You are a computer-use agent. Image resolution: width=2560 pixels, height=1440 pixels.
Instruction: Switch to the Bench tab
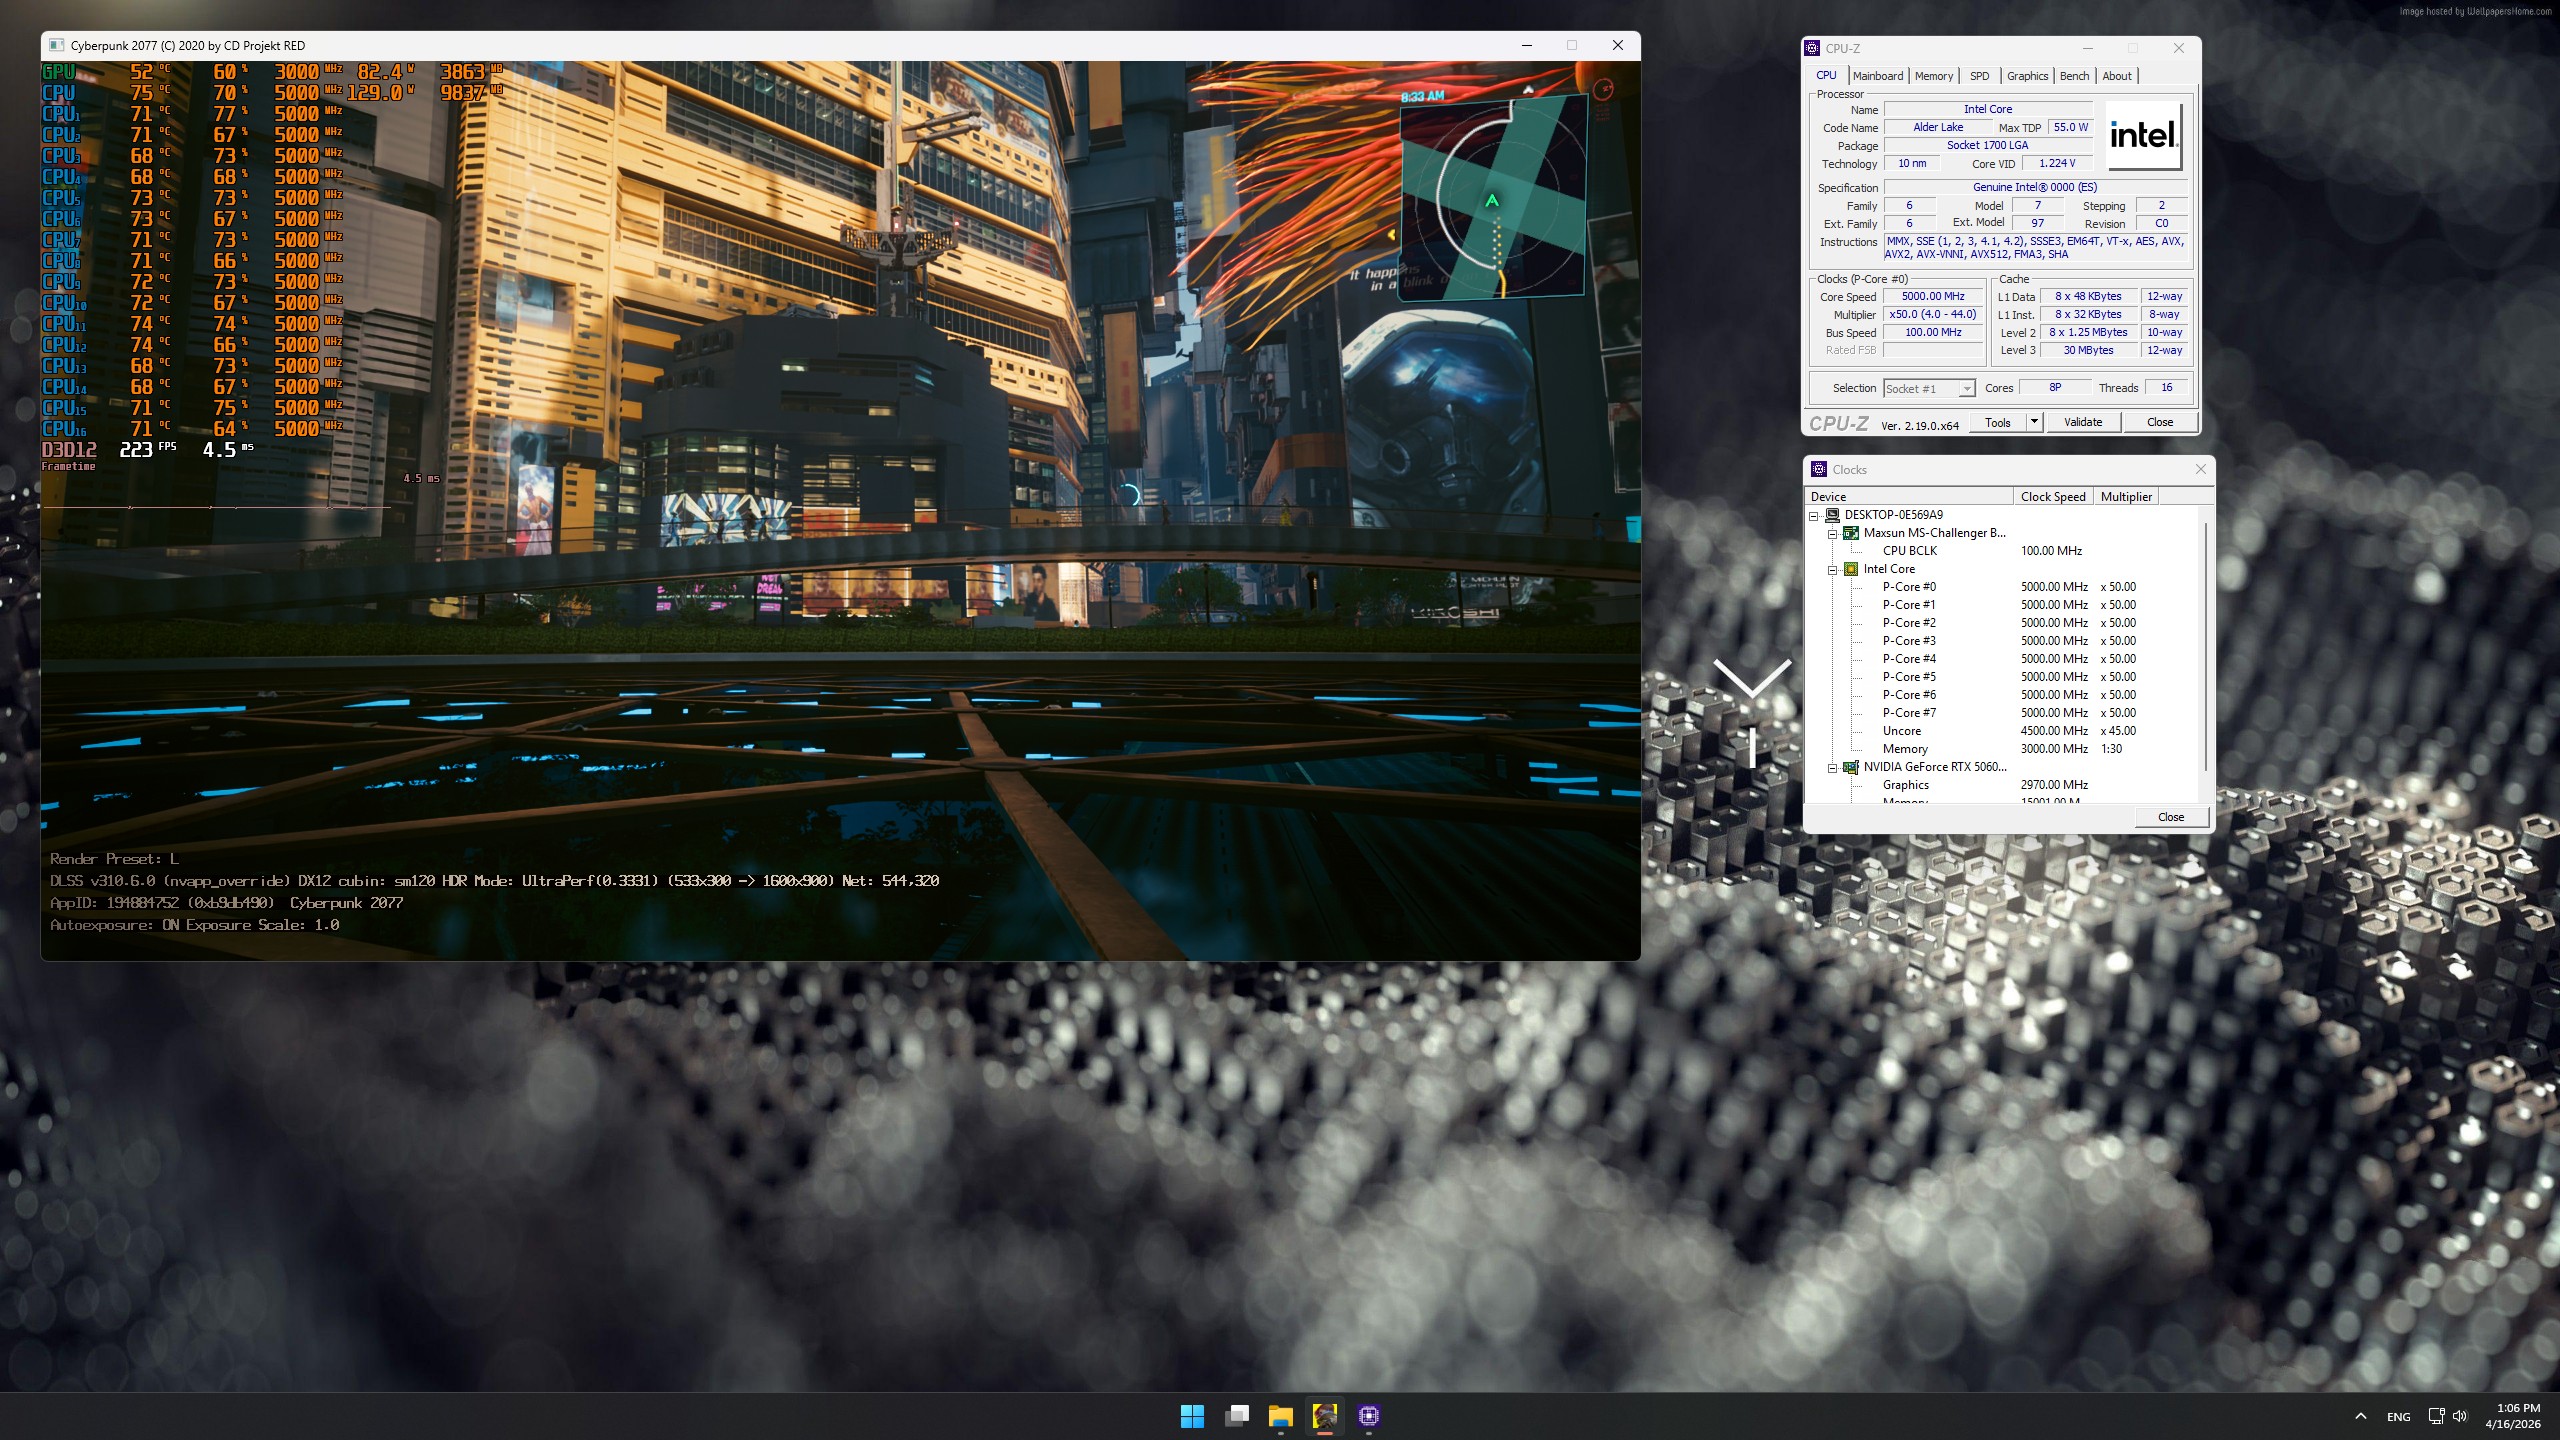coord(2074,76)
